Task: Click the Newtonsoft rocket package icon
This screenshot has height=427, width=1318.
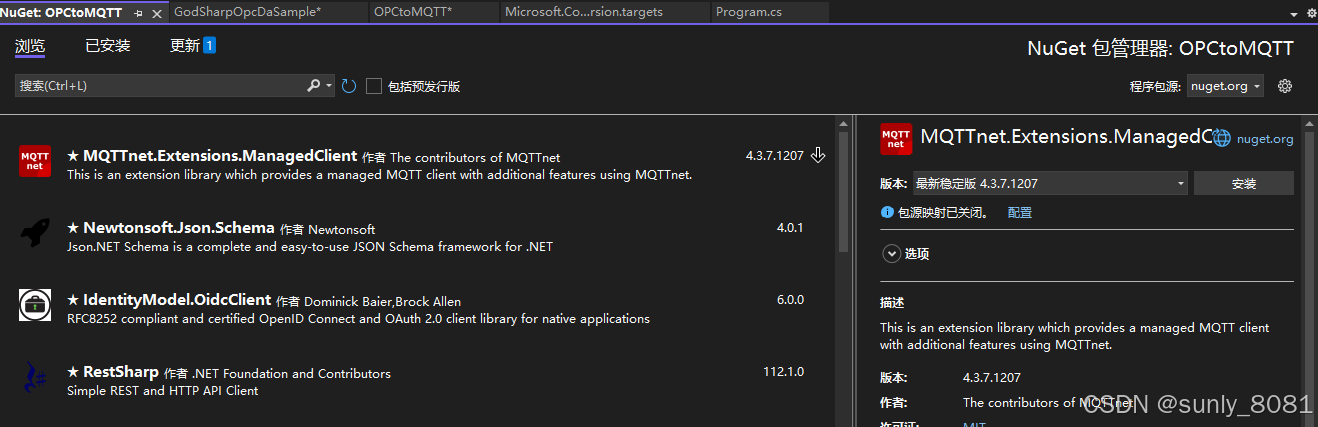Action: [35, 232]
